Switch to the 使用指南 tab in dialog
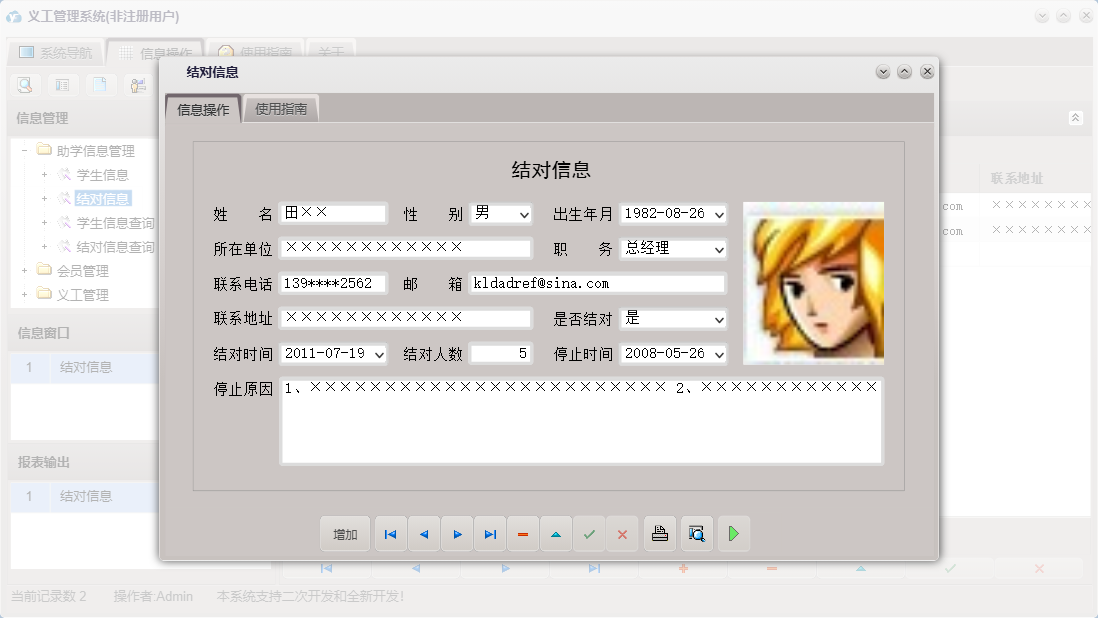This screenshot has width=1098, height=618. click(281, 109)
